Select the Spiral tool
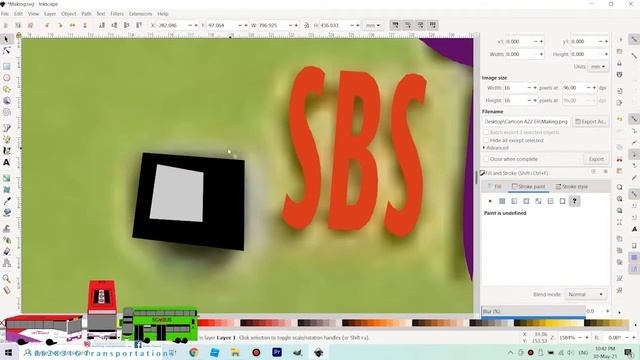The height and width of the screenshot is (360, 640). click(7, 112)
